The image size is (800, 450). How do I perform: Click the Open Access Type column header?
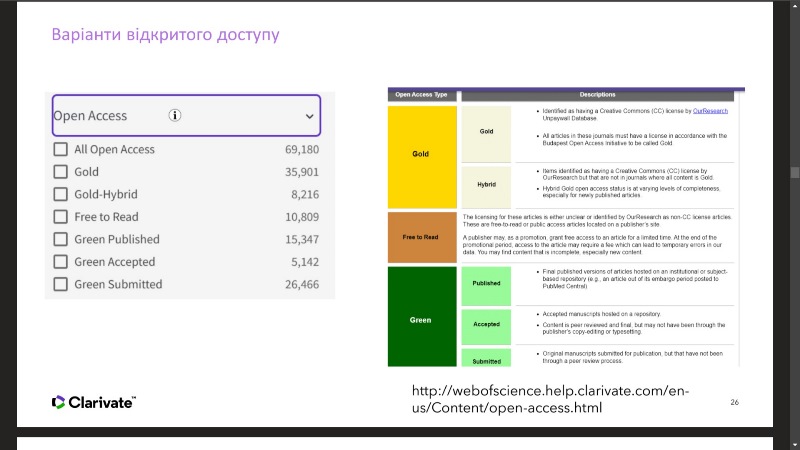tap(421, 95)
